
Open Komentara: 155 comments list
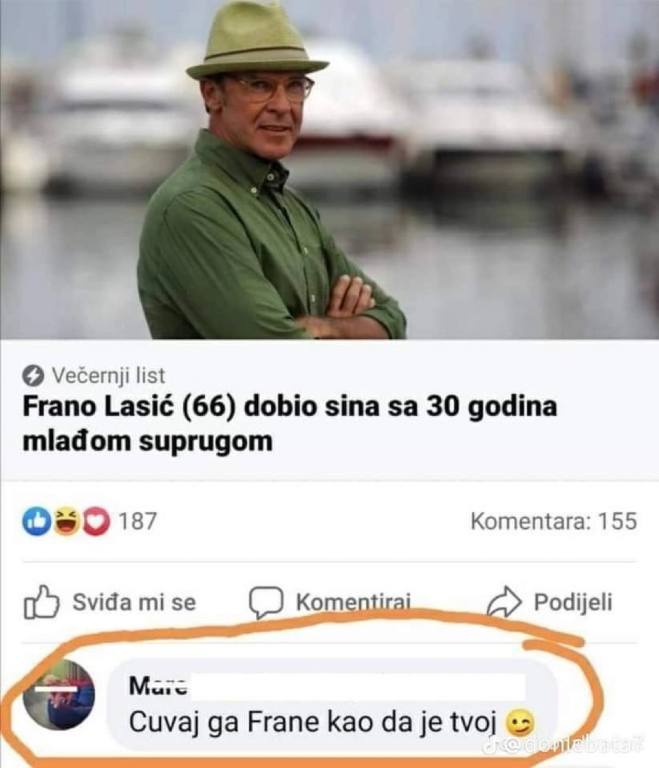coord(554,521)
